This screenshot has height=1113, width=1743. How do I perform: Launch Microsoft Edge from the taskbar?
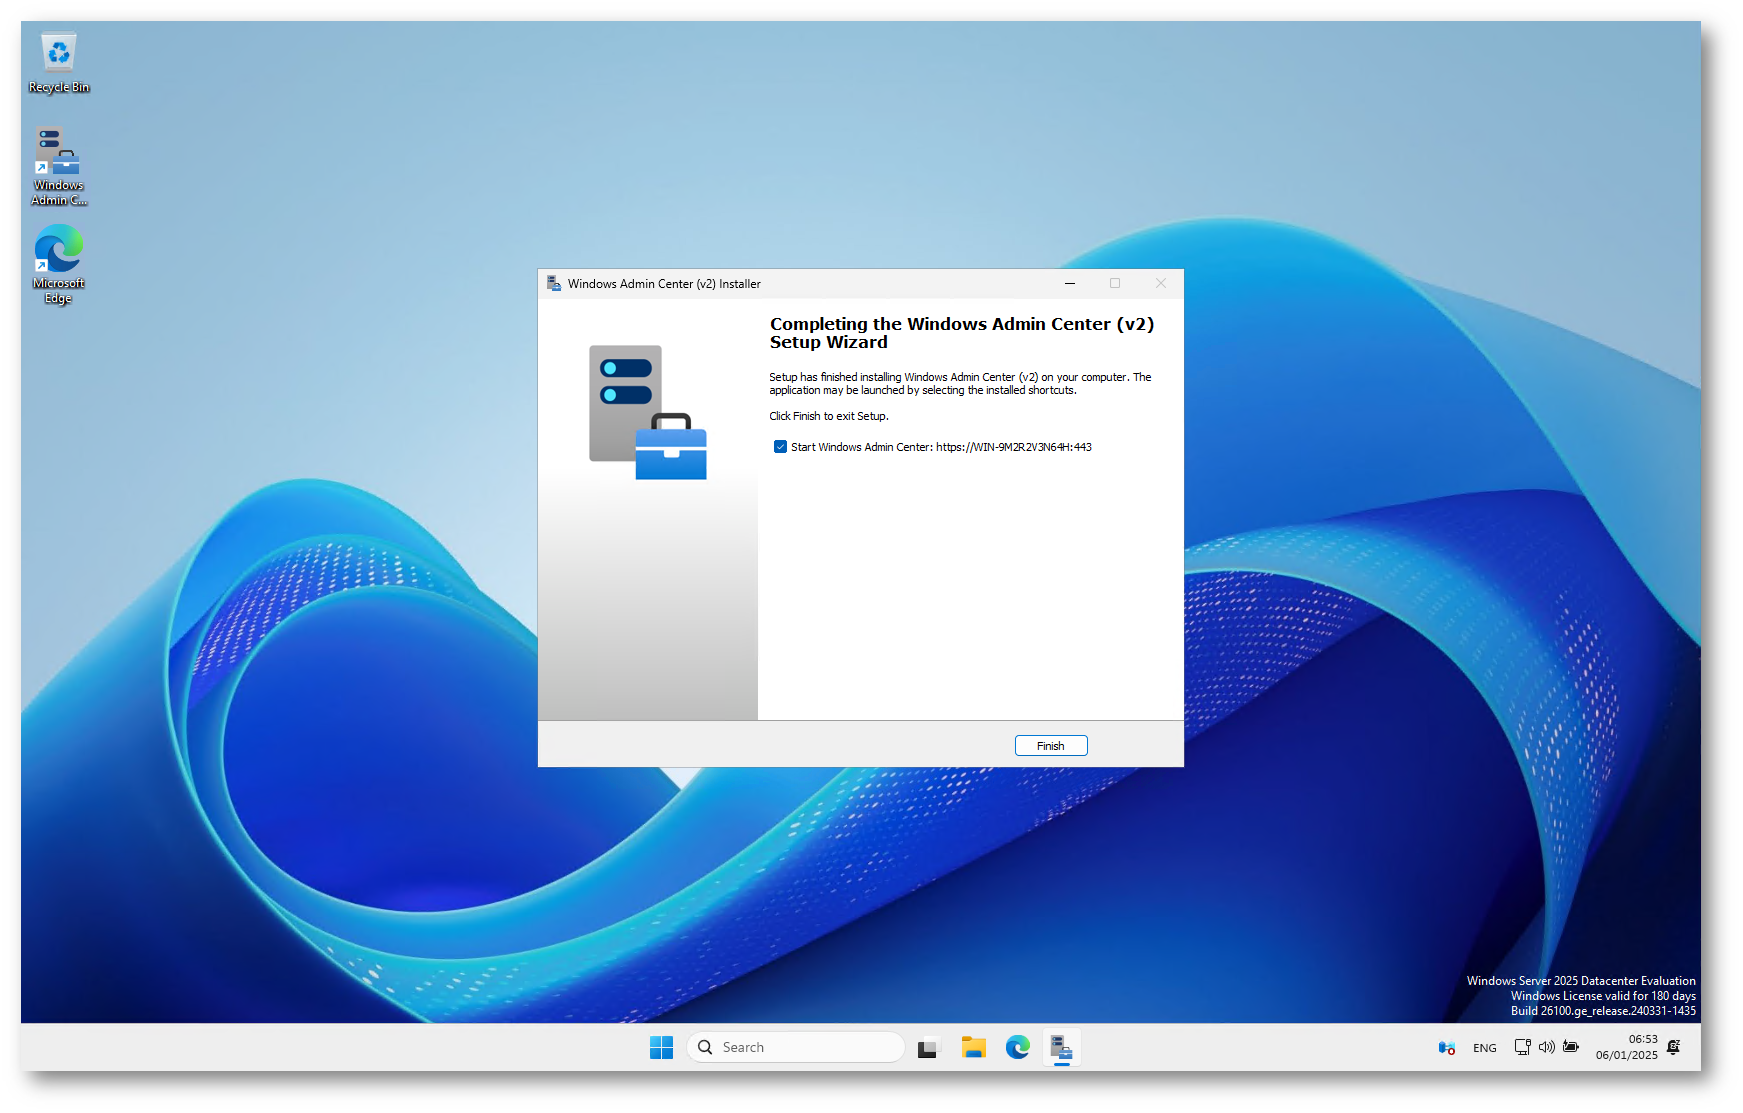(x=1017, y=1047)
